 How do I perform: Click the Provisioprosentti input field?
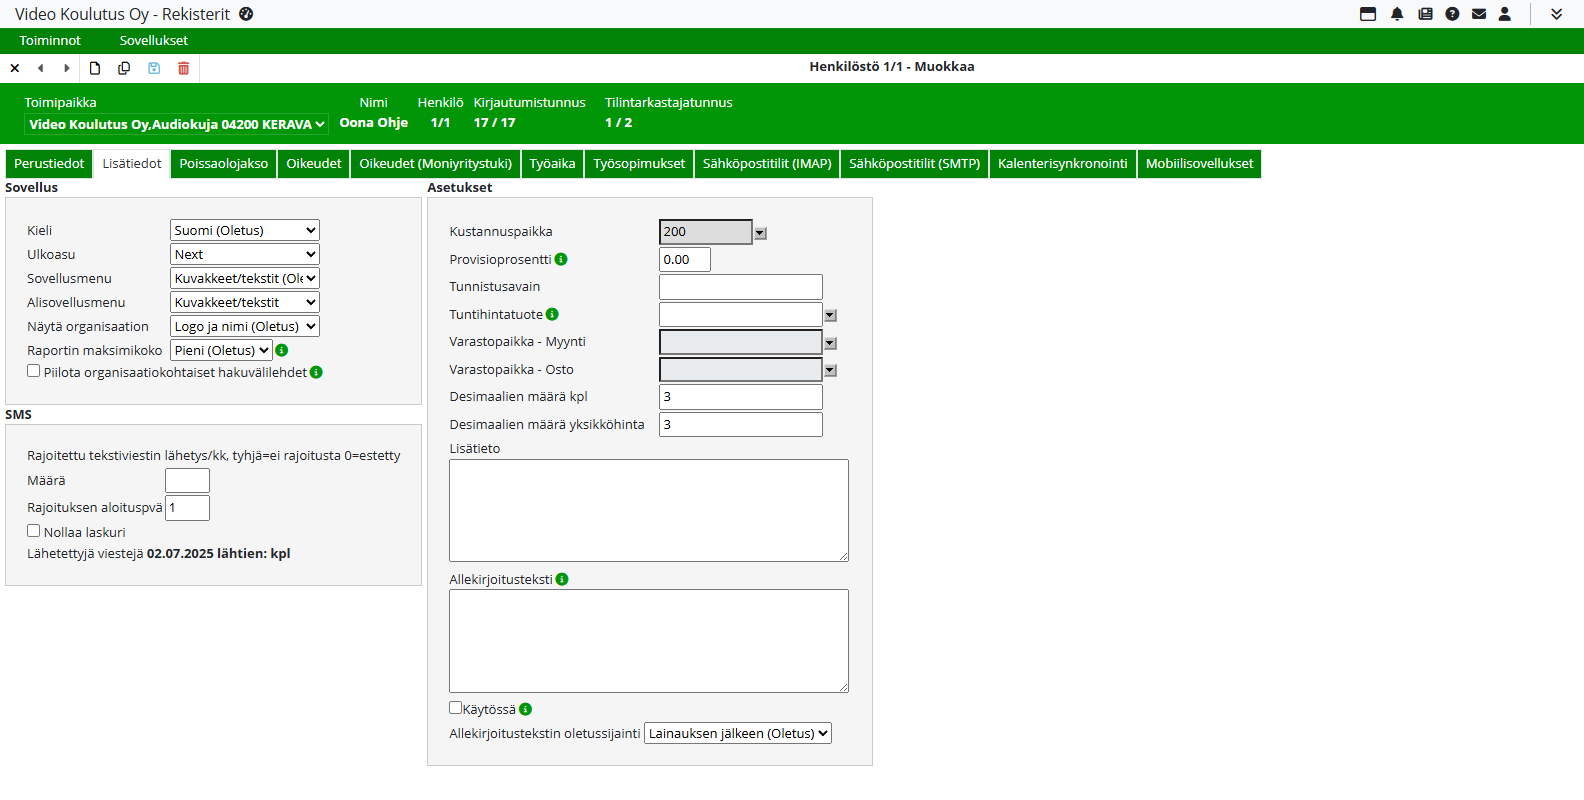click(685, 260)
